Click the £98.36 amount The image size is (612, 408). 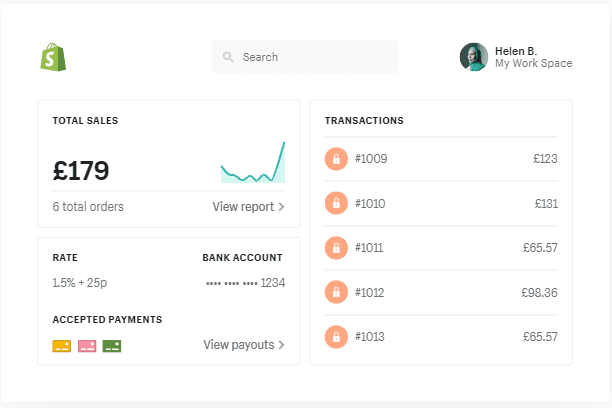coord(539,292)
